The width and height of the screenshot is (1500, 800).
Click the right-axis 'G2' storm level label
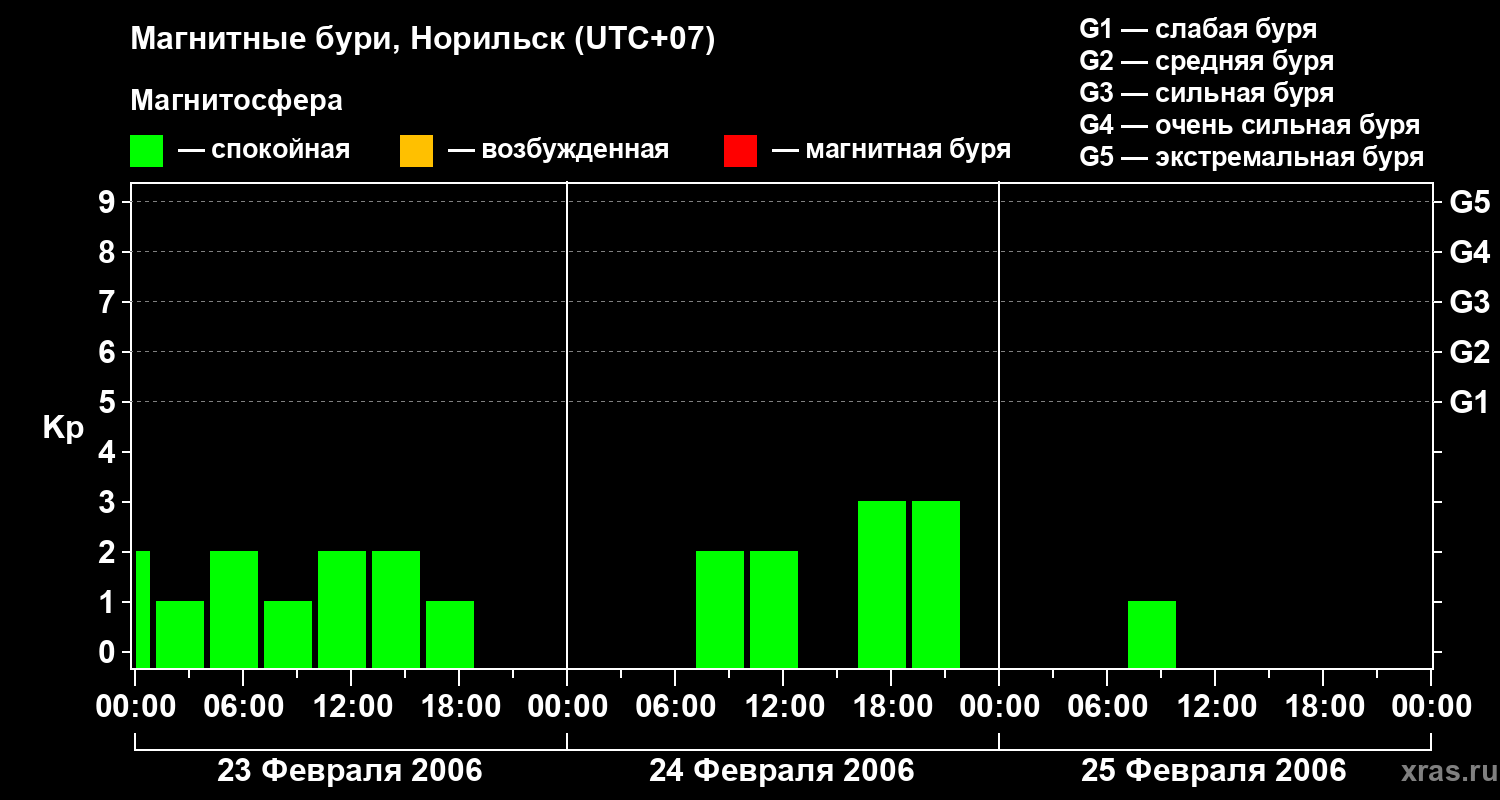1469,352
